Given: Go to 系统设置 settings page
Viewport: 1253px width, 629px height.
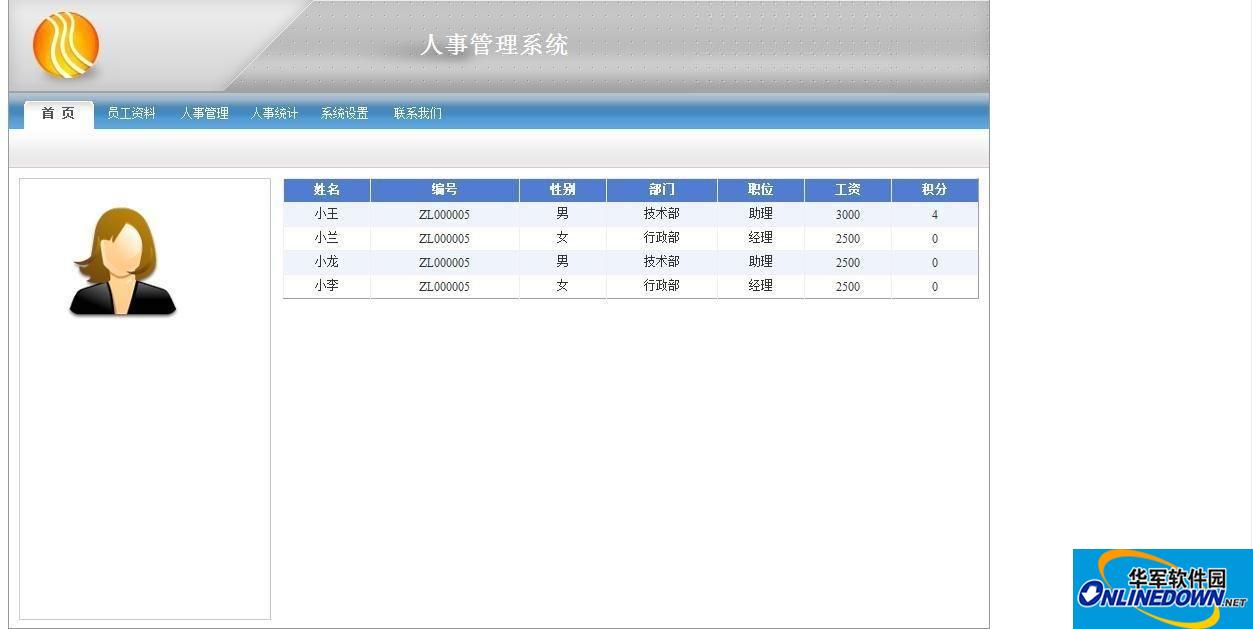Looking at the screenshot, I should tap(343, 113).
